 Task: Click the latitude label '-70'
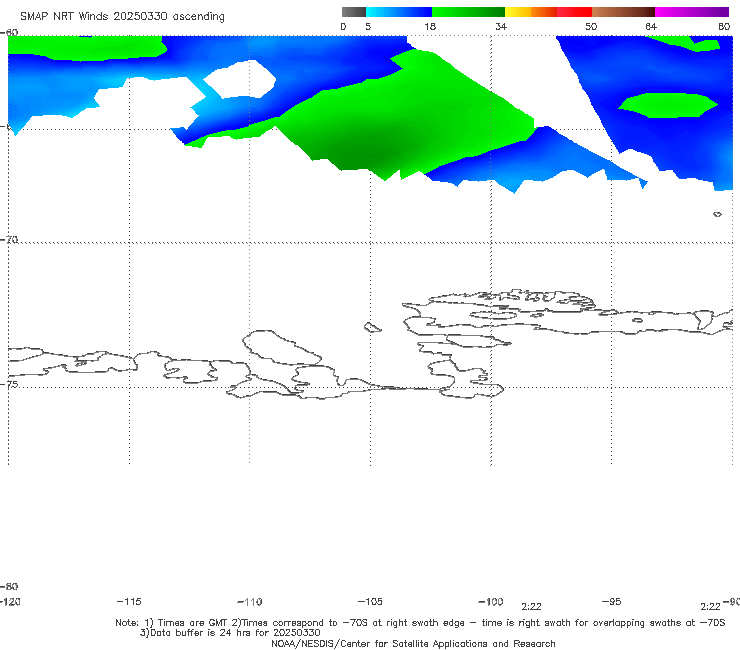[9, 240]
